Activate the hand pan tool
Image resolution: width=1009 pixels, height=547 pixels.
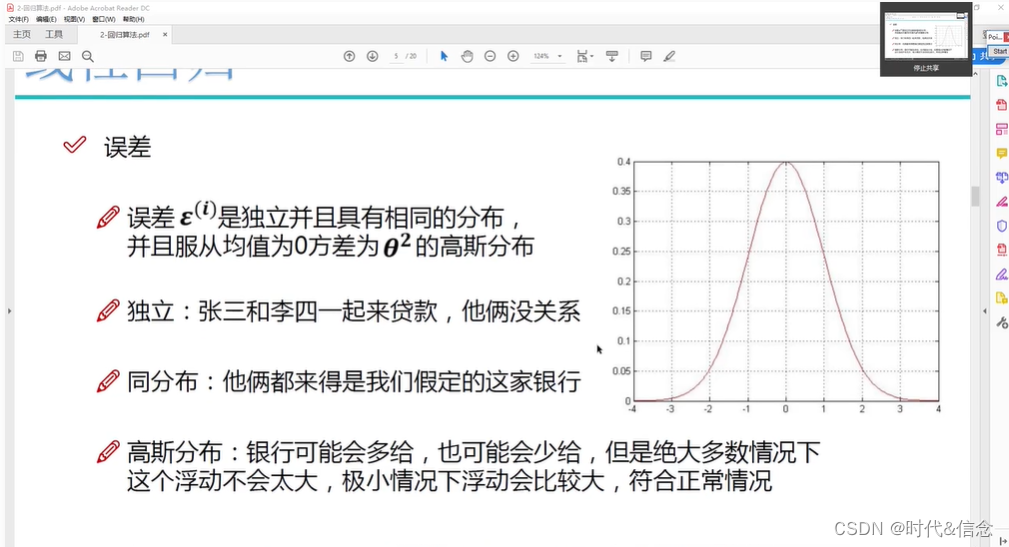467,56
